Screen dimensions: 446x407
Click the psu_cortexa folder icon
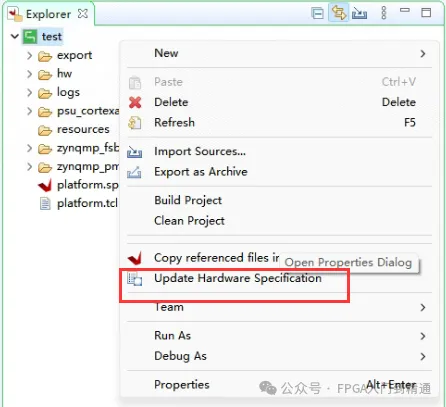(x=45, y=112)
